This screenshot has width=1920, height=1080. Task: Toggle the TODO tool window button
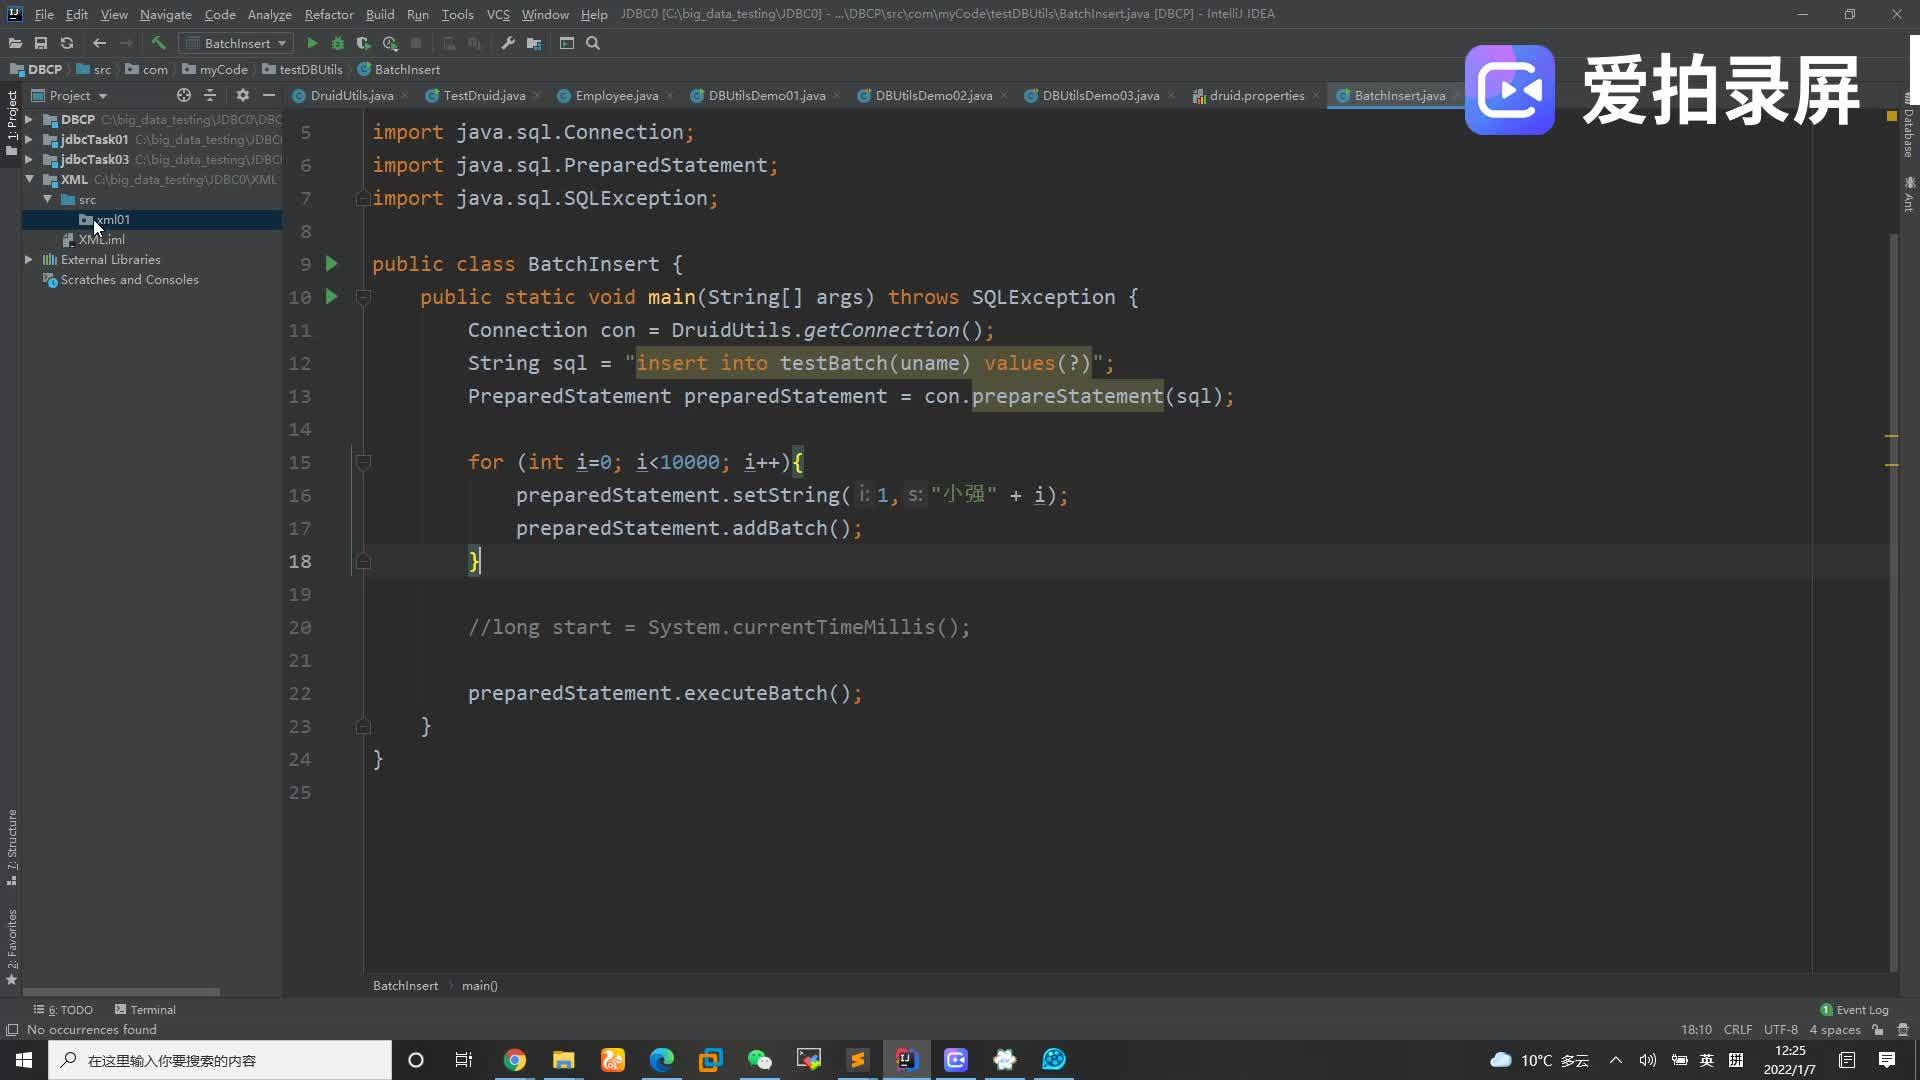[x=63, y=1010]
